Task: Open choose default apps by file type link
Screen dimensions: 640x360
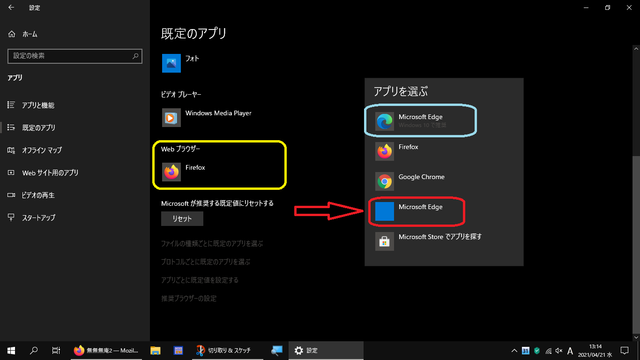Action: pos(212,244)
